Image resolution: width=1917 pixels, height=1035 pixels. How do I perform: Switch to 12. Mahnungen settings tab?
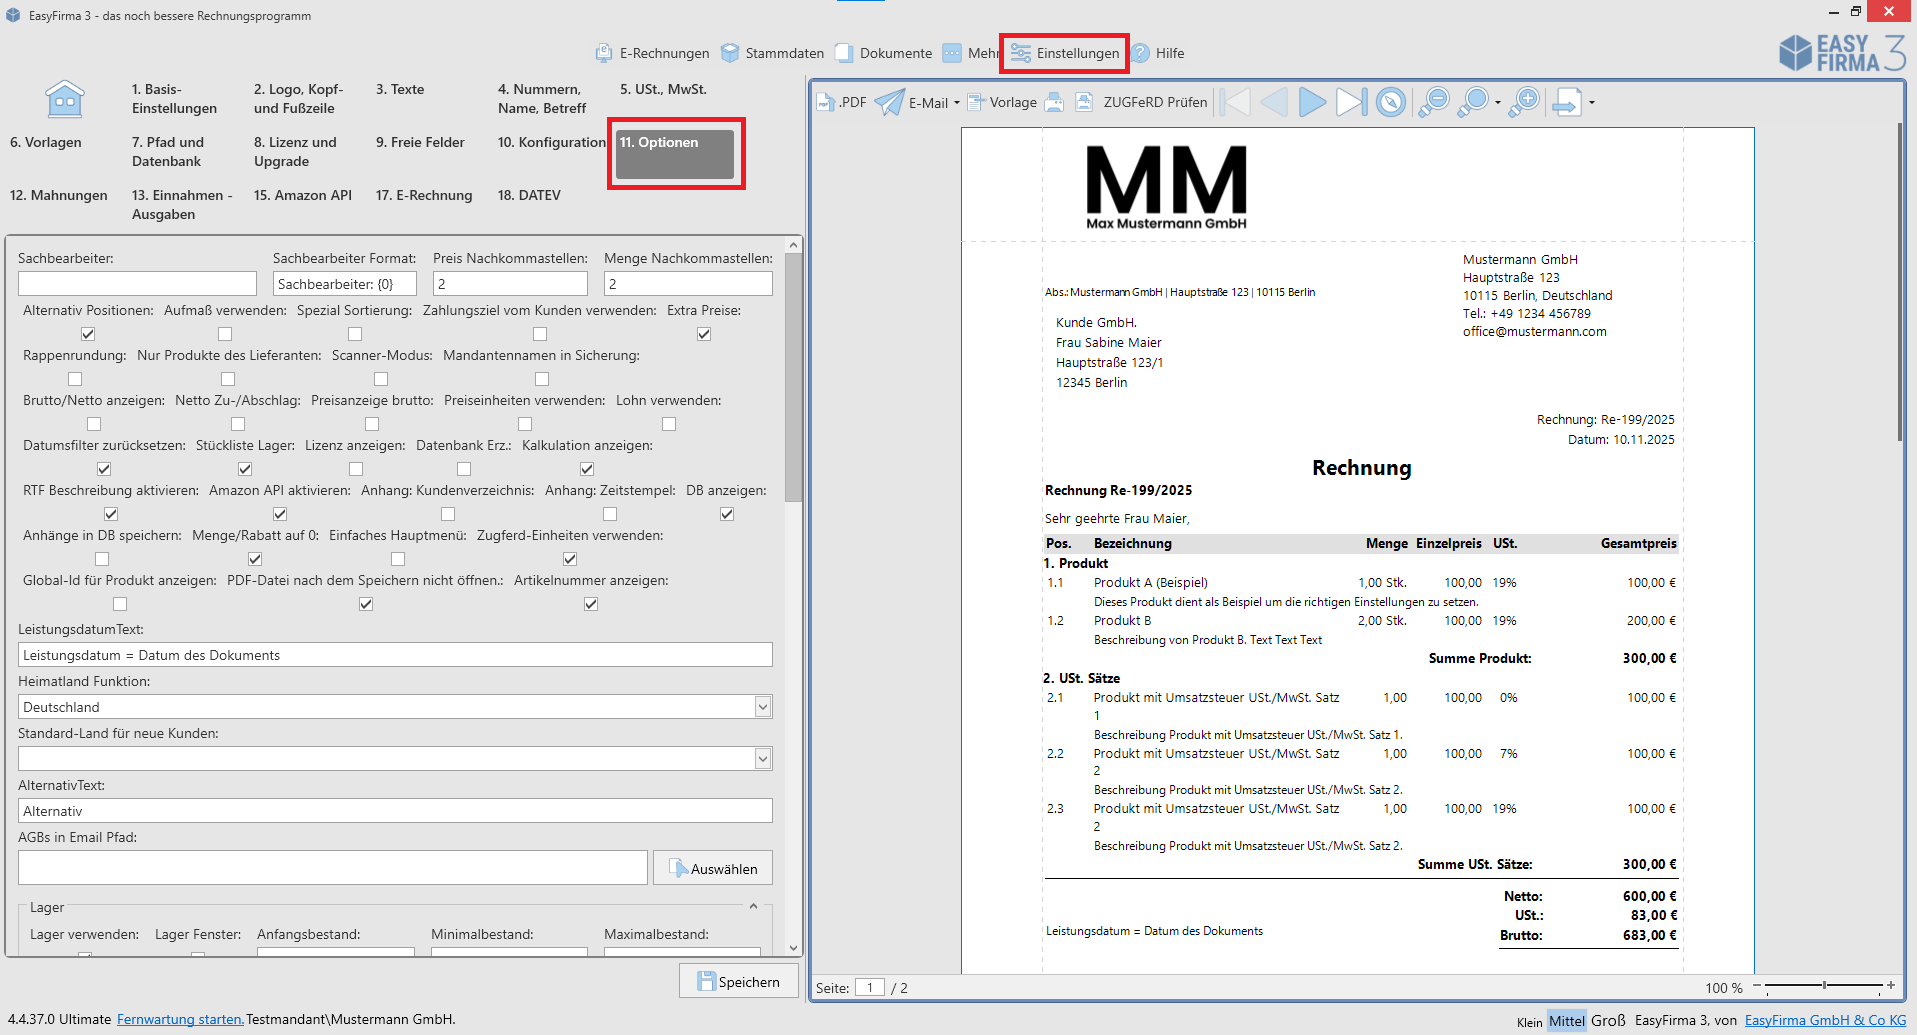tap(59, 195)
